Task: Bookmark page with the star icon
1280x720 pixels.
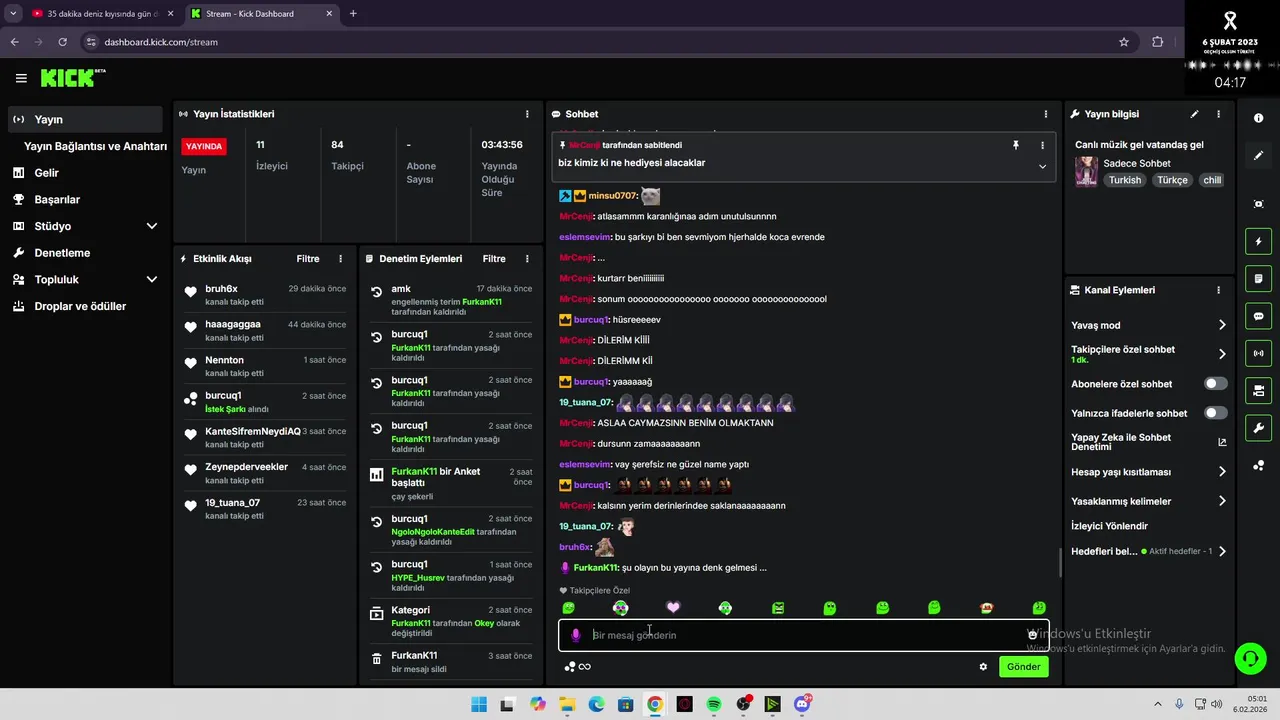Action: 1124,42
